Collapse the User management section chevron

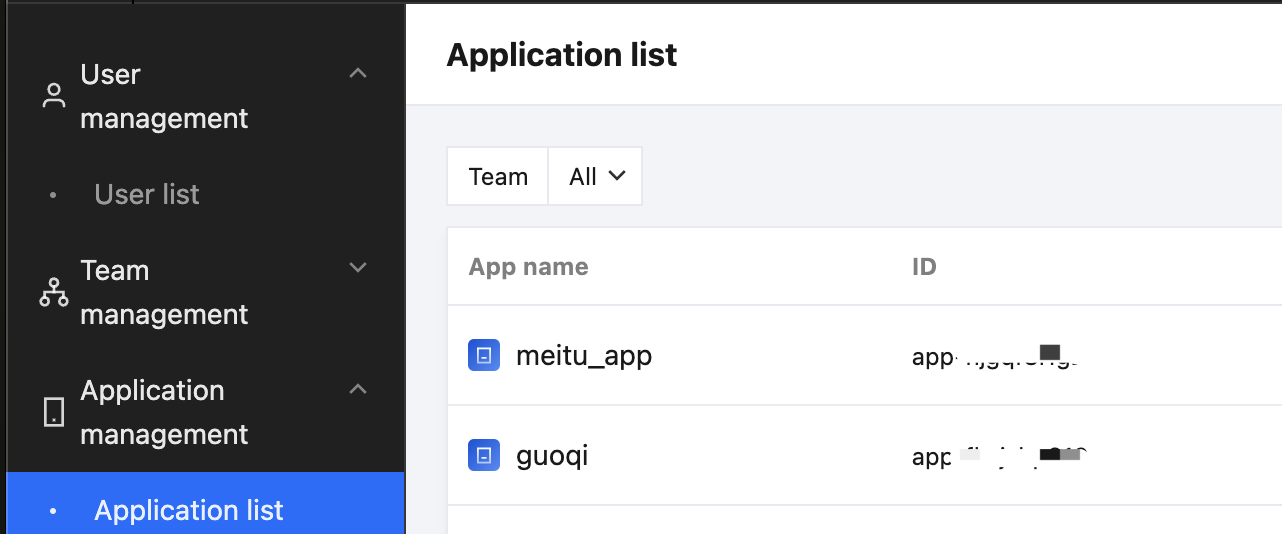(358, 73)
